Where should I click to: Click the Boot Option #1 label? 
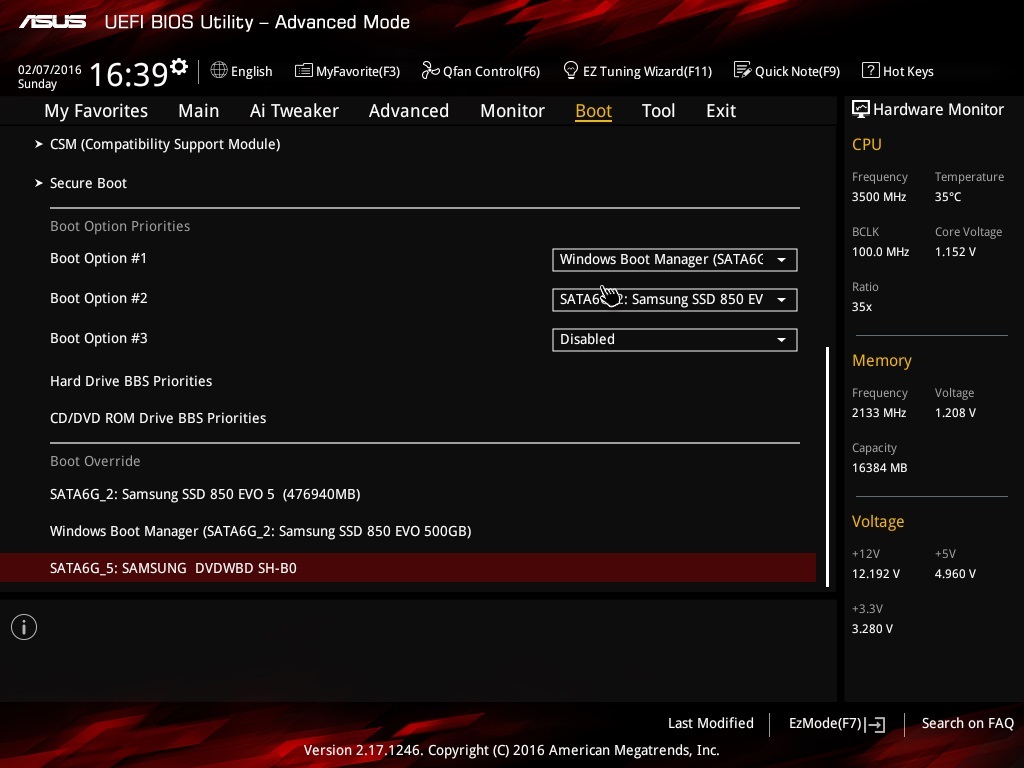click(99, 258)
